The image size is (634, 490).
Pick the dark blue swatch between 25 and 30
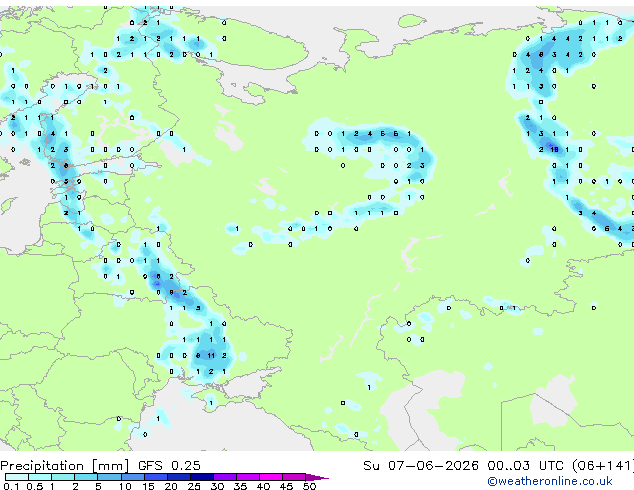click(202, 477)
